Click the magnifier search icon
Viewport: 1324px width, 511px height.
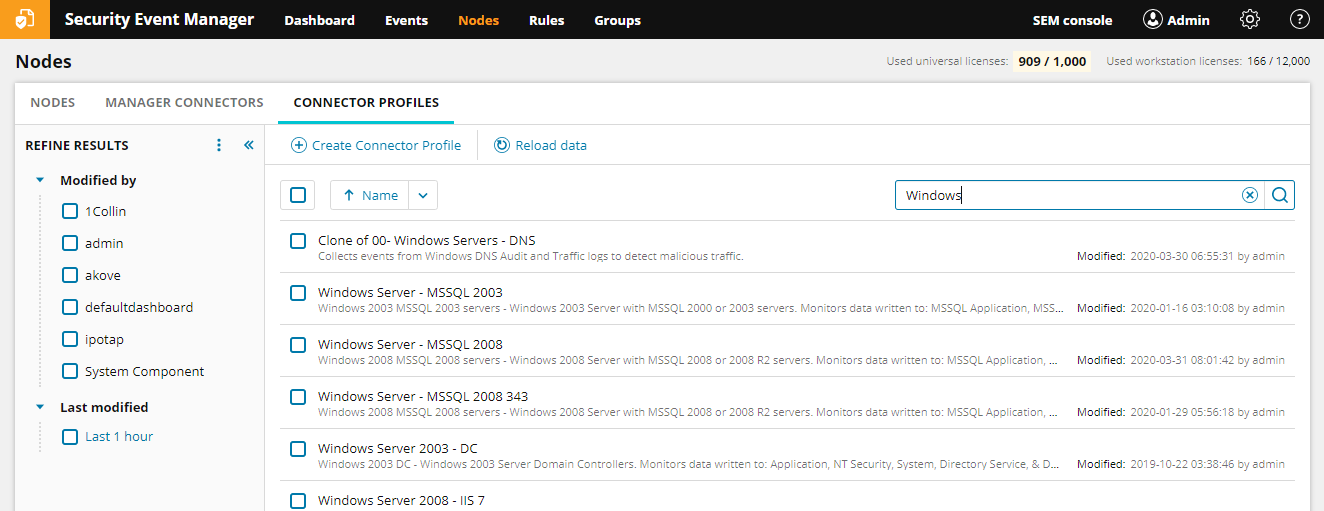click(x=1280, y=195)
